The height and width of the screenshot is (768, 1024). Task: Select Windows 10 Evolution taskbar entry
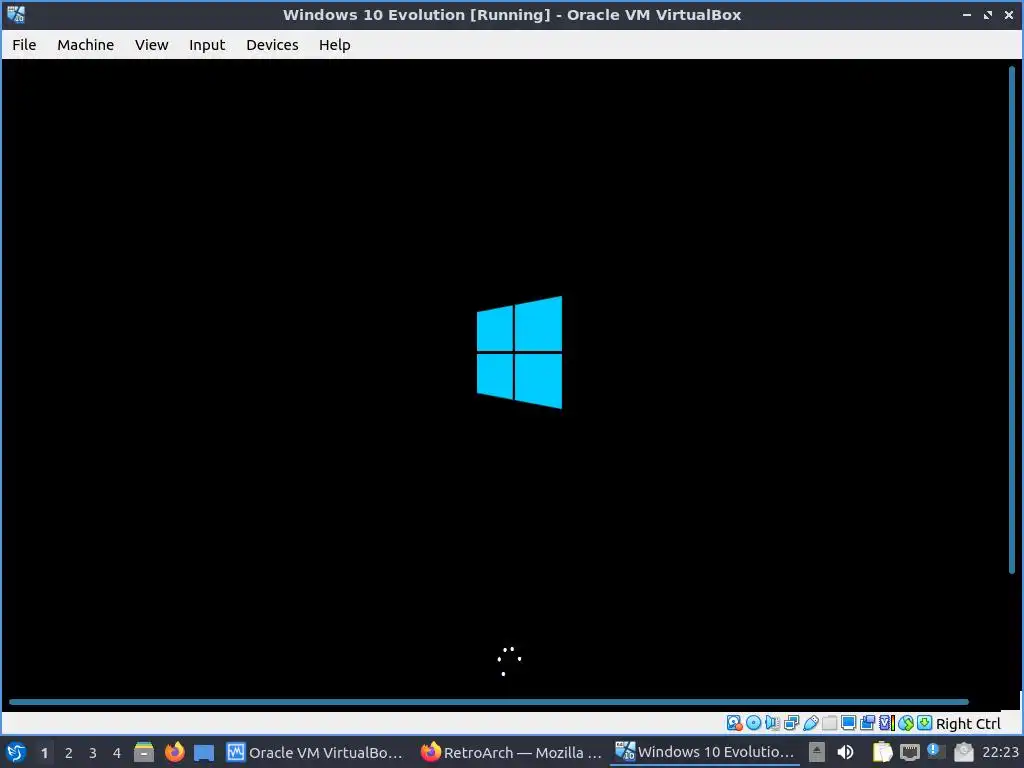705,752
